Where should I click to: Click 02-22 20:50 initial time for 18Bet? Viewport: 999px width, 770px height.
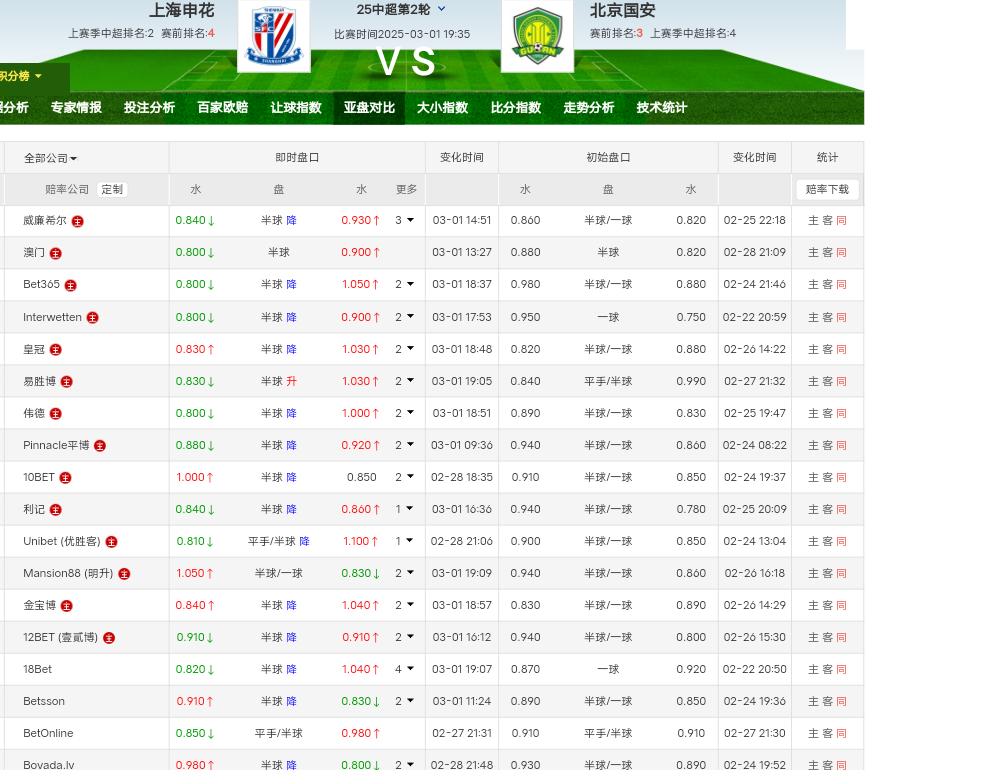pos(754,669)
